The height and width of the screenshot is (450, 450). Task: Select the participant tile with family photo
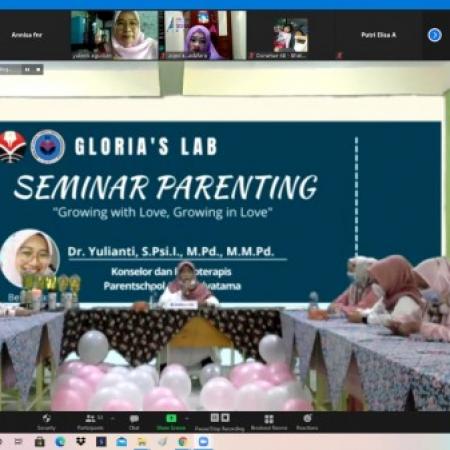[x=290, y=35]
